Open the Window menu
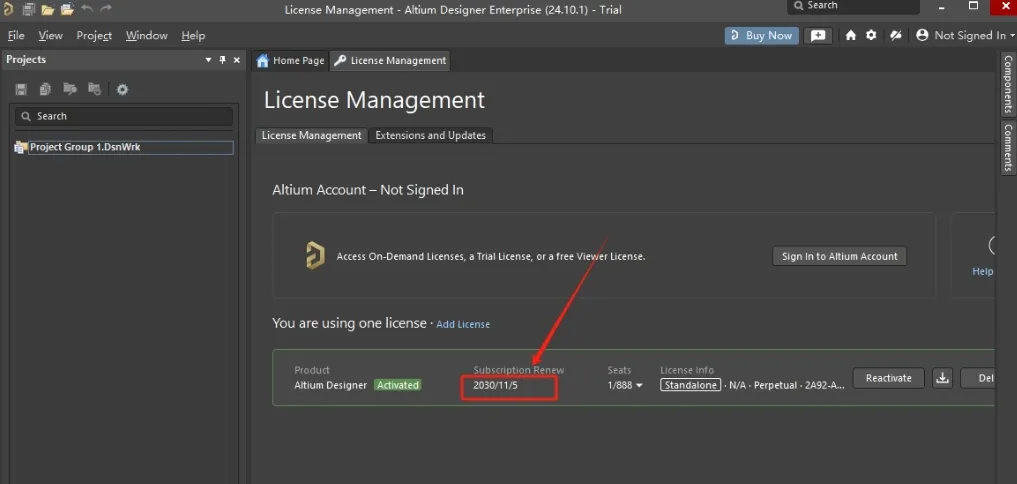This screenshot has width=1017, height=484. point(147,36)
